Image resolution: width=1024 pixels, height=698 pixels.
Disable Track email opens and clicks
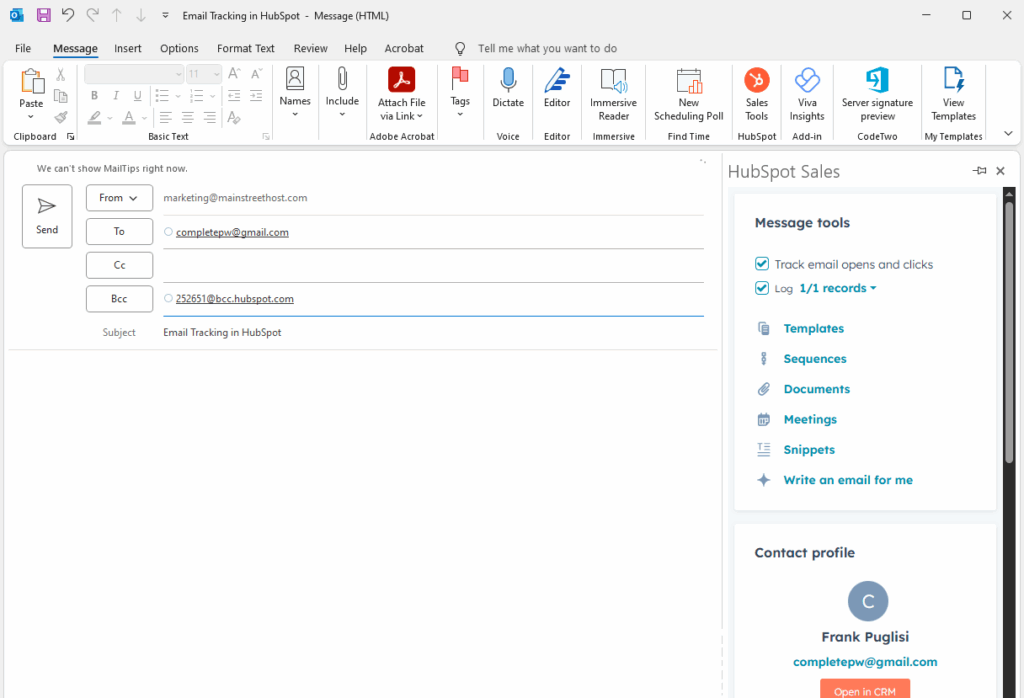[x=761, y=264]
